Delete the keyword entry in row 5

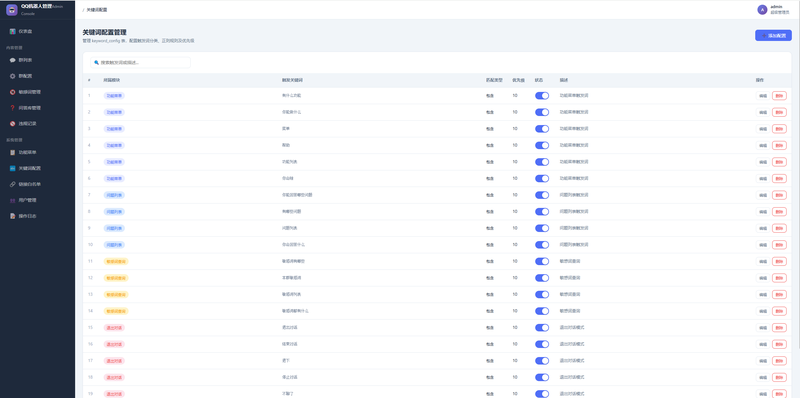coord(779,162)
